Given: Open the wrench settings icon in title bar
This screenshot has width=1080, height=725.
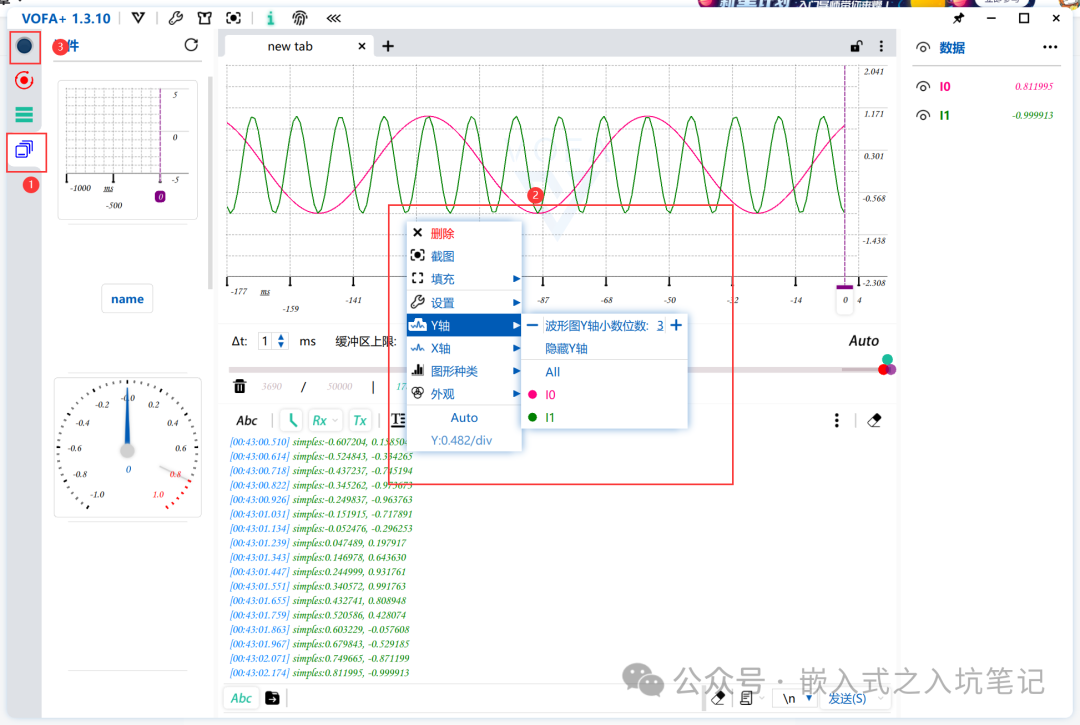Looking at the screenshot, I should pyautogui.click(x=176, y=18).
